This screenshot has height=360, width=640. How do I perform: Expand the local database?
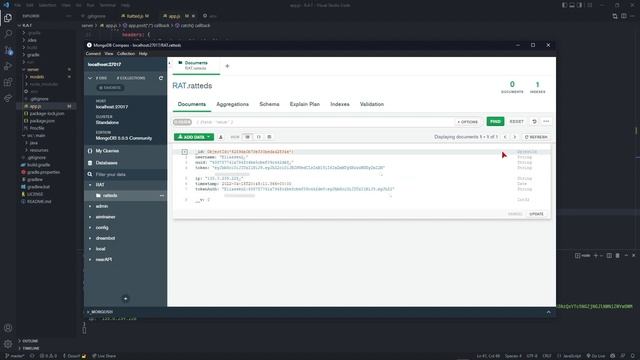[90, 249]
